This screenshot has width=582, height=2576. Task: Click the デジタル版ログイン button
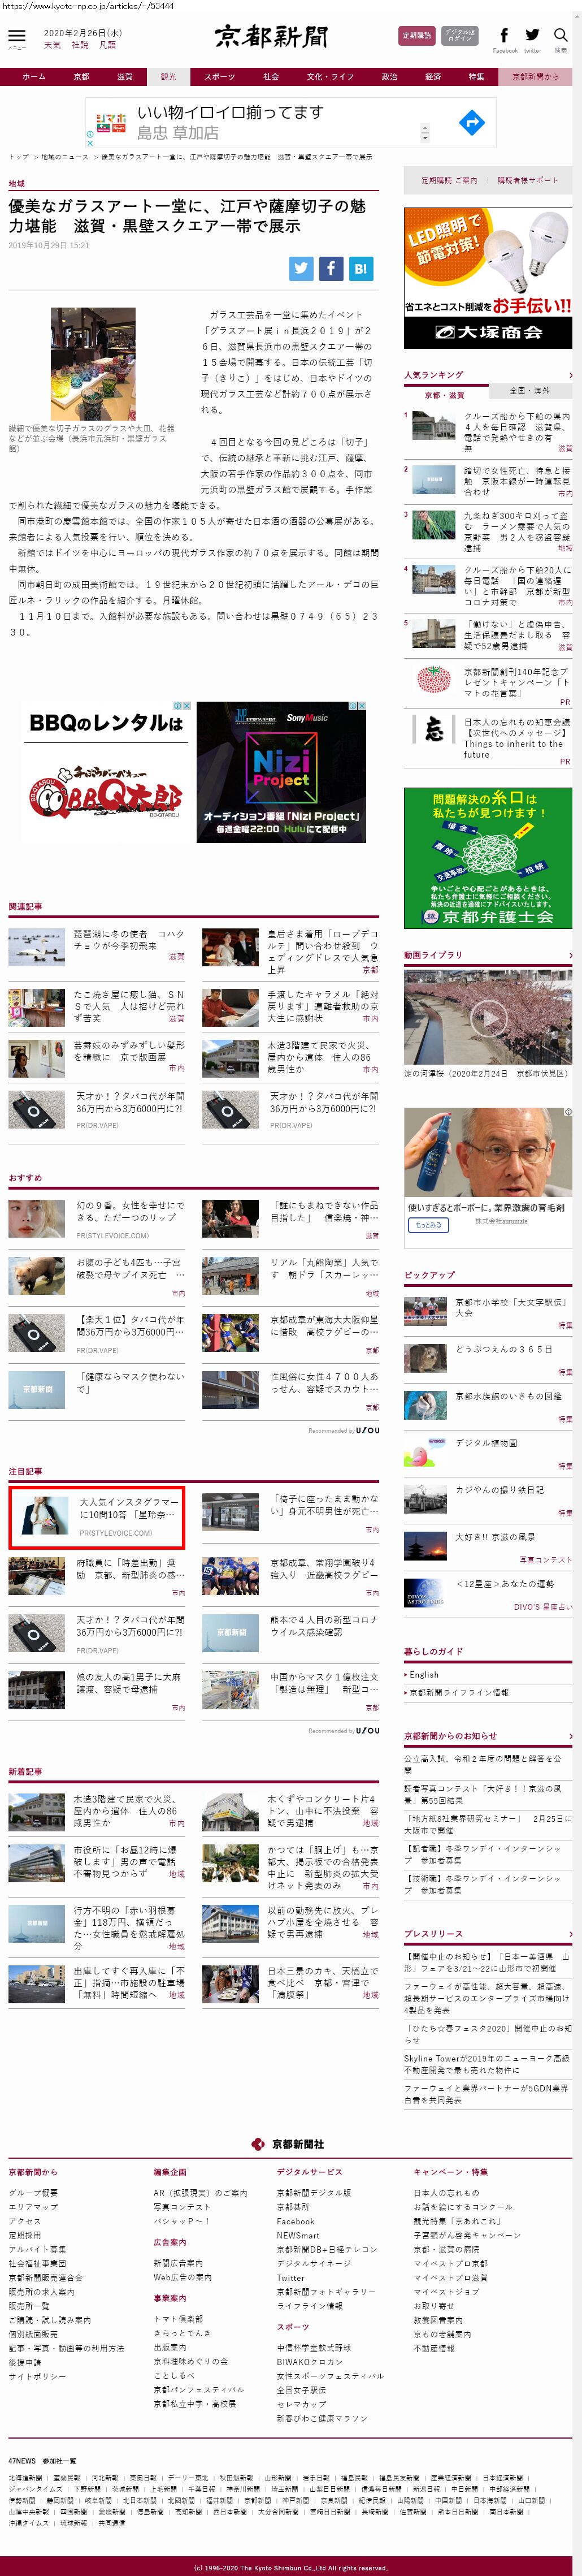[459, 36]
